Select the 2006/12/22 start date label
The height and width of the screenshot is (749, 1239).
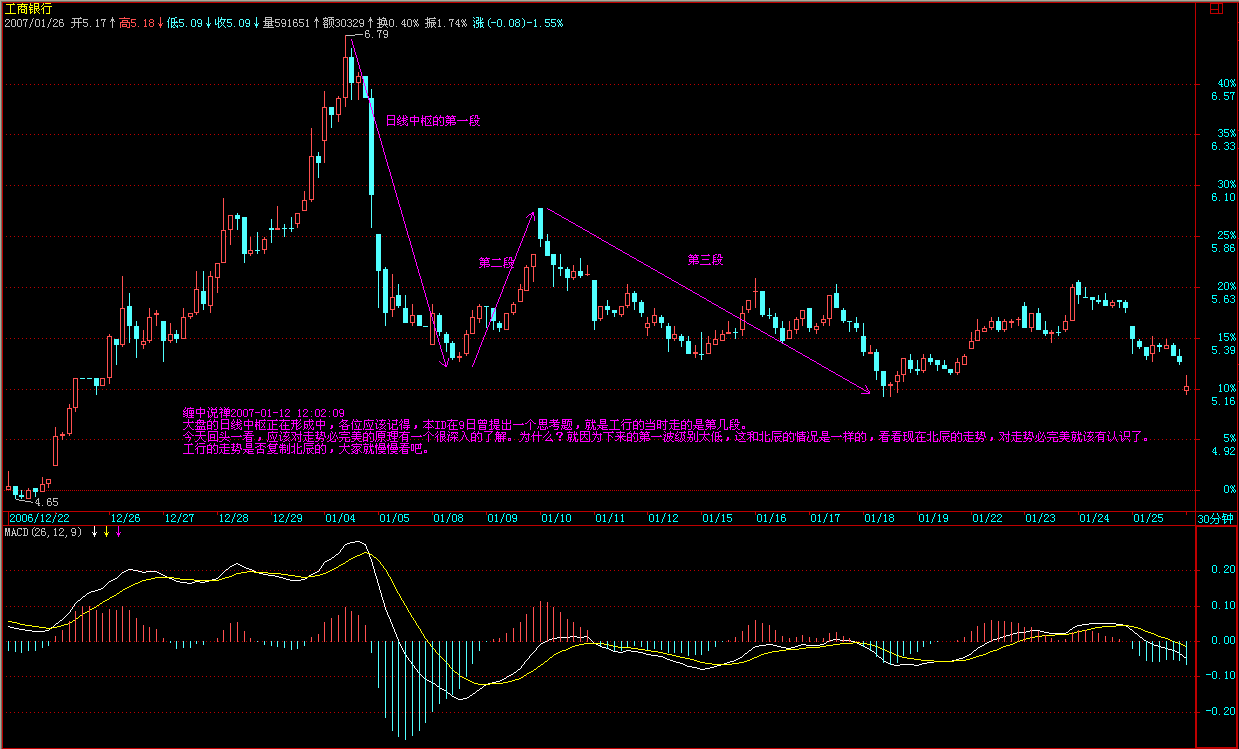point(39,518)
